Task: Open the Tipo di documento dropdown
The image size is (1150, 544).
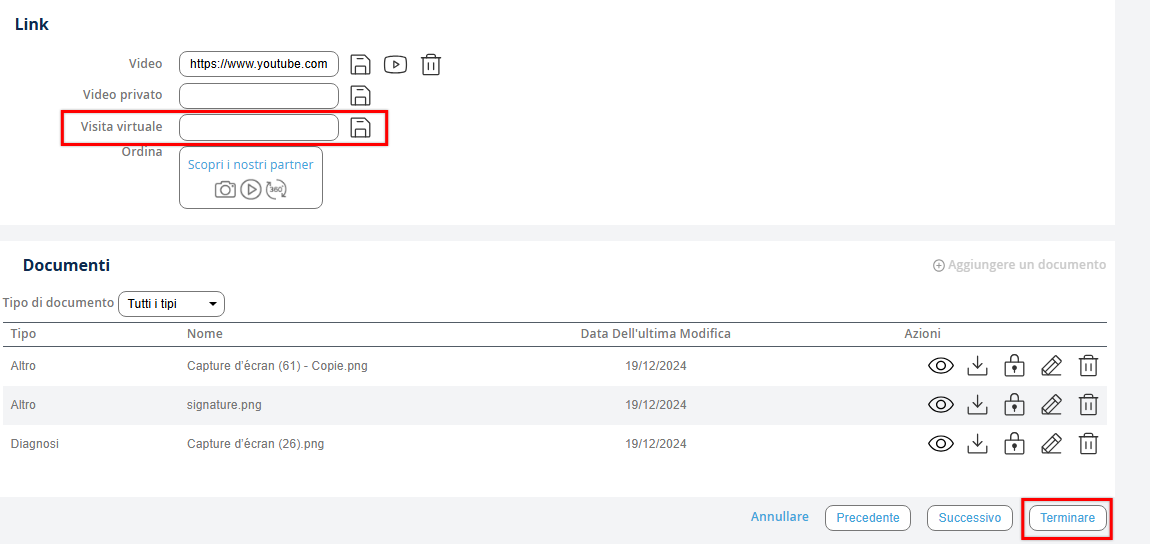Action: point(171,304)
